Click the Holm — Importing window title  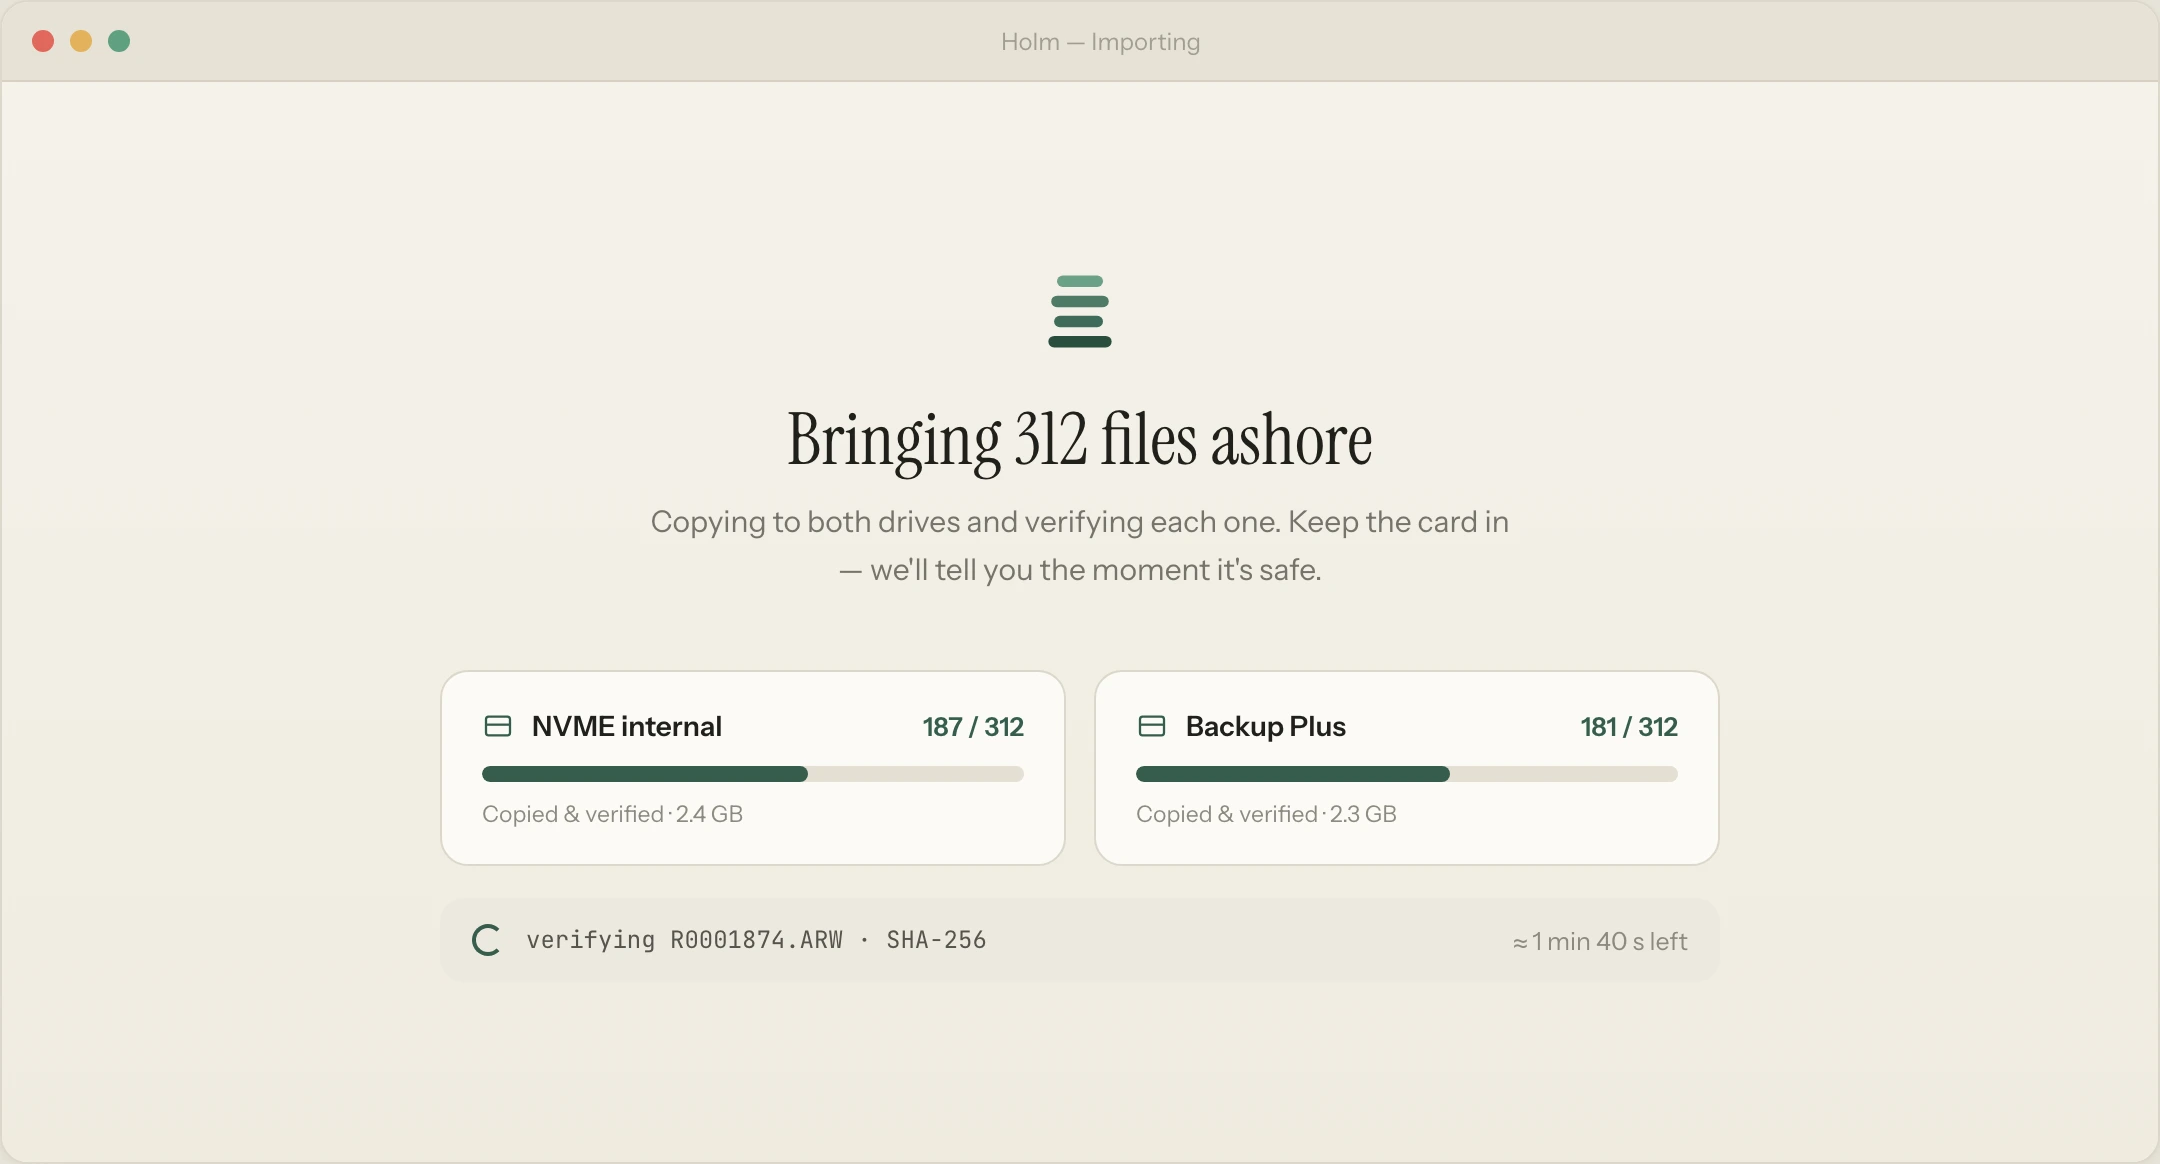pos(1100,42)
